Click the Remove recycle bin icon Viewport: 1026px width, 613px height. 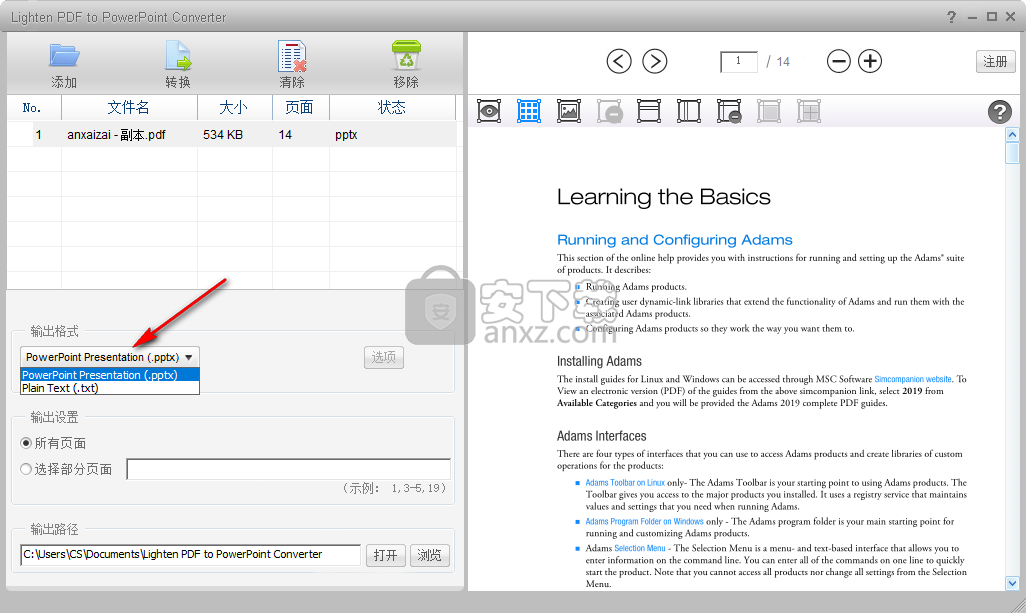point(406,56)
